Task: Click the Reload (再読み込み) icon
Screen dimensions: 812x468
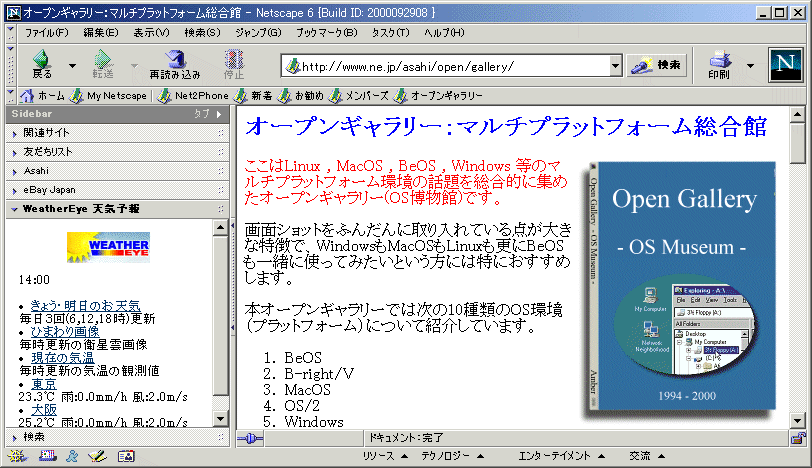Action: pos(176,58)
